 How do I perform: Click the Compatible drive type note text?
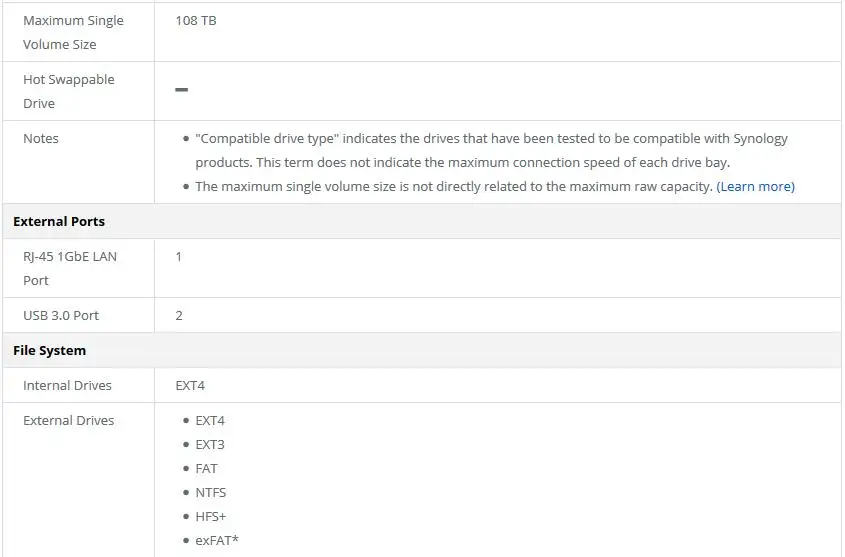pyautogui.click(x=491, y=150)
